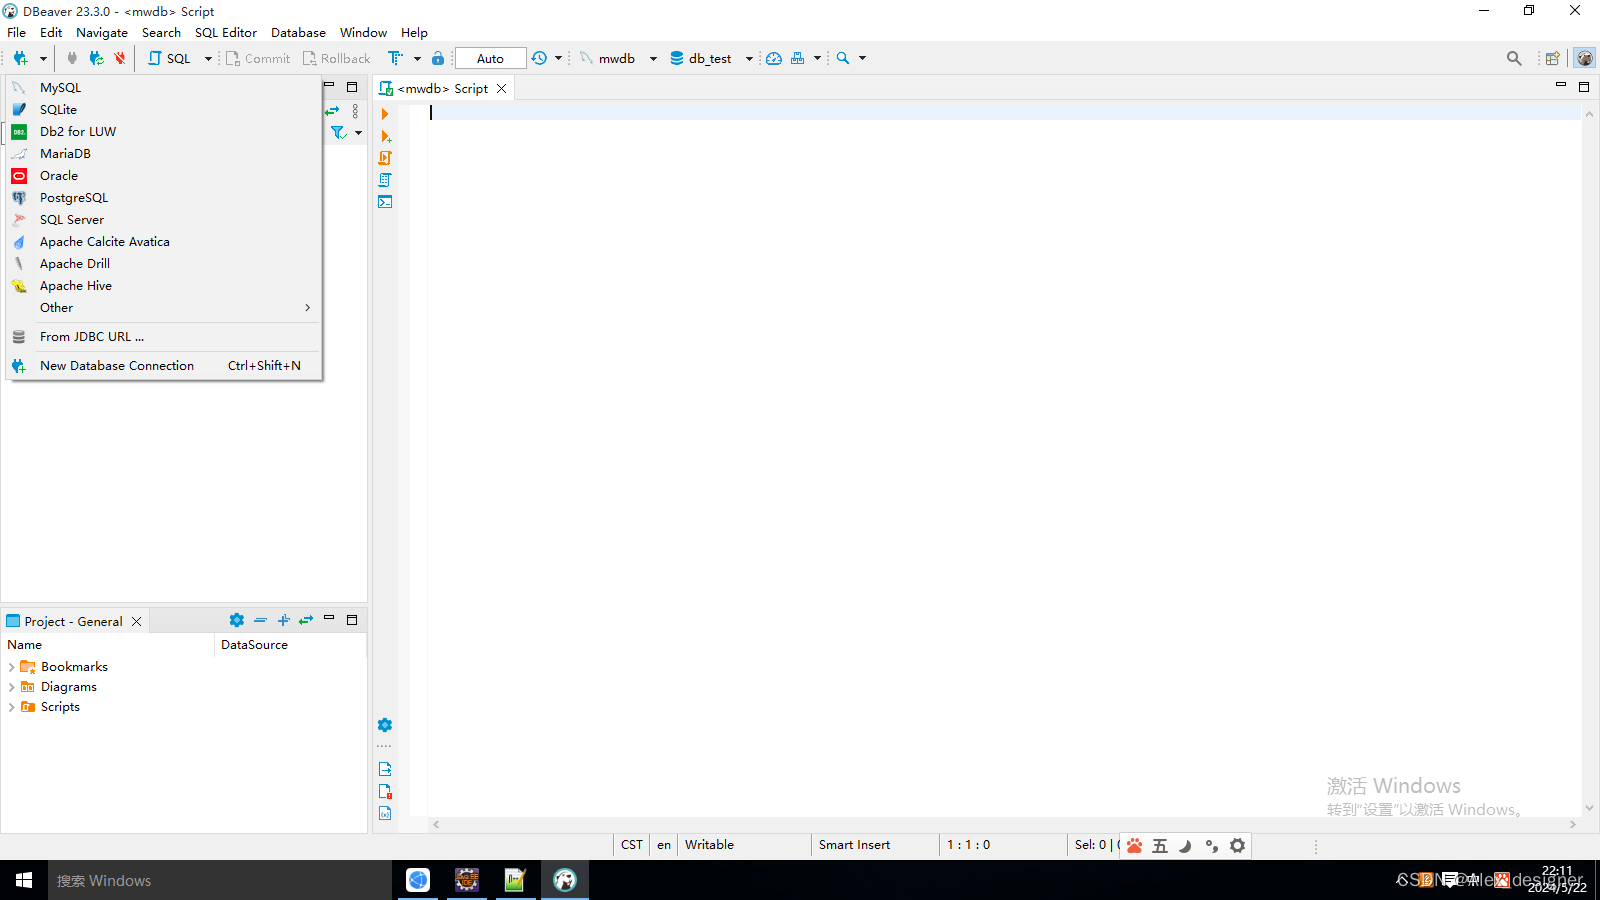This screenshot has width=1600, height=900.
Task: Open the new connection dropdown arrow
Action: tap(43, 58)
